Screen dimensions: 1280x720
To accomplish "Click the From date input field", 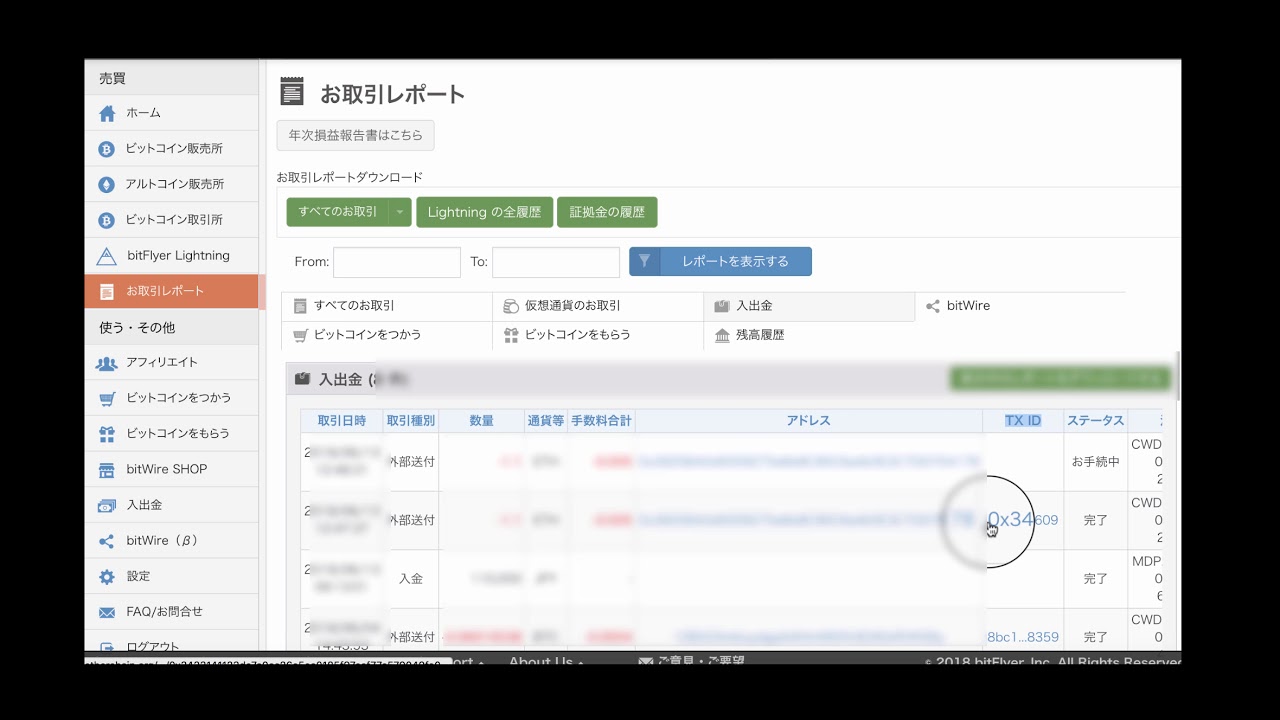I will click(x=397, y=262).
